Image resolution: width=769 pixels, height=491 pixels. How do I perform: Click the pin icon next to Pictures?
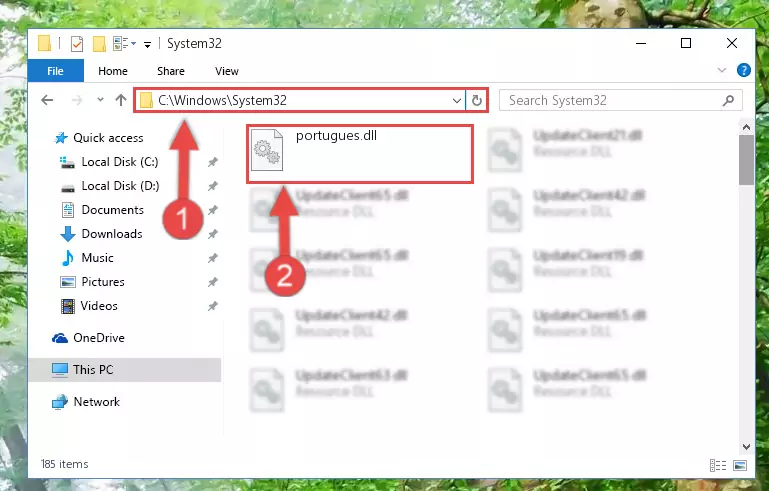212,282
